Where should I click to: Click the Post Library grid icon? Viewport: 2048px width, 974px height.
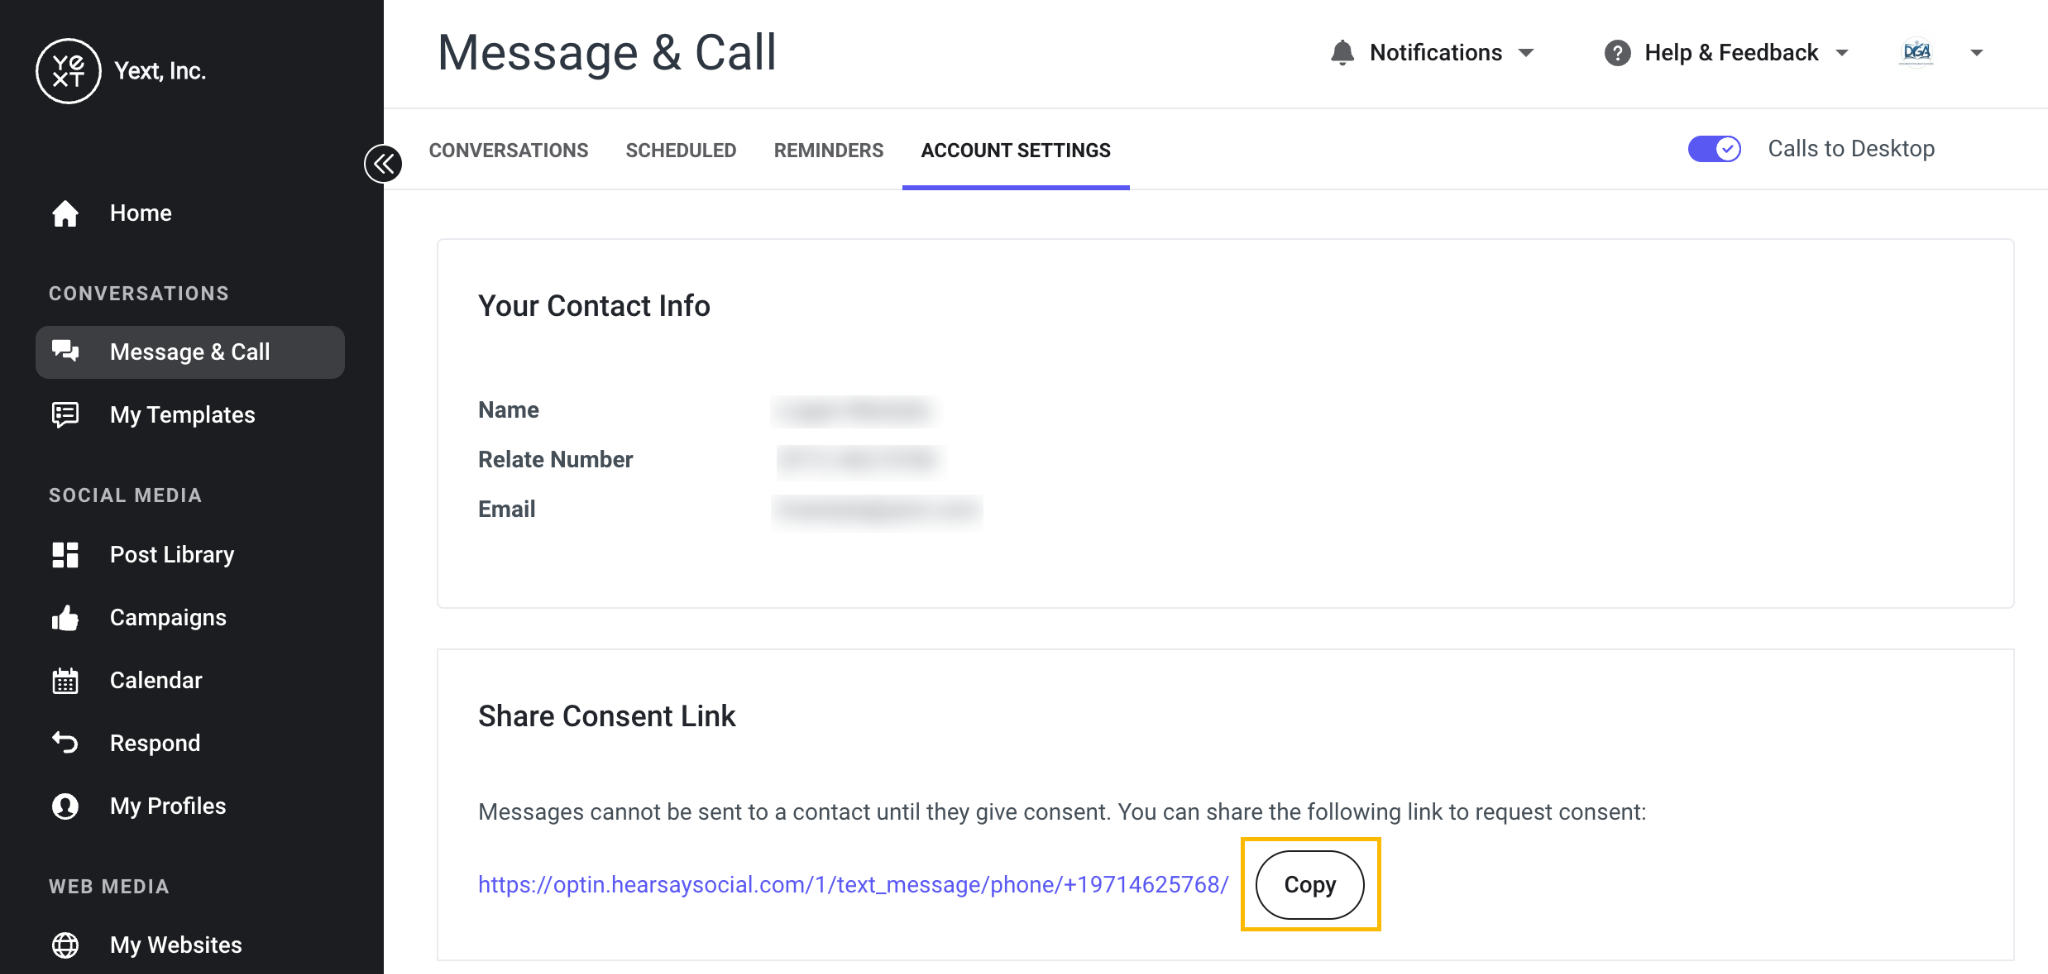tap(65, 555)
